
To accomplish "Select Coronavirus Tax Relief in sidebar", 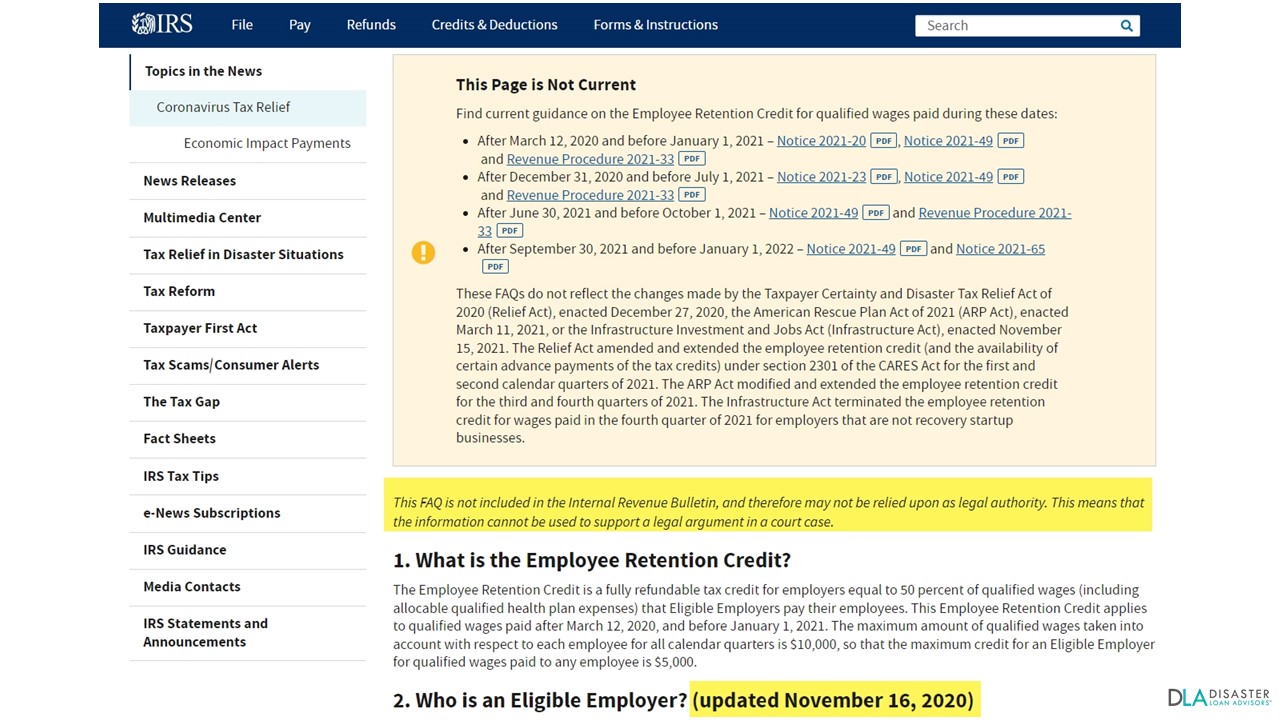I will point(223,107).
